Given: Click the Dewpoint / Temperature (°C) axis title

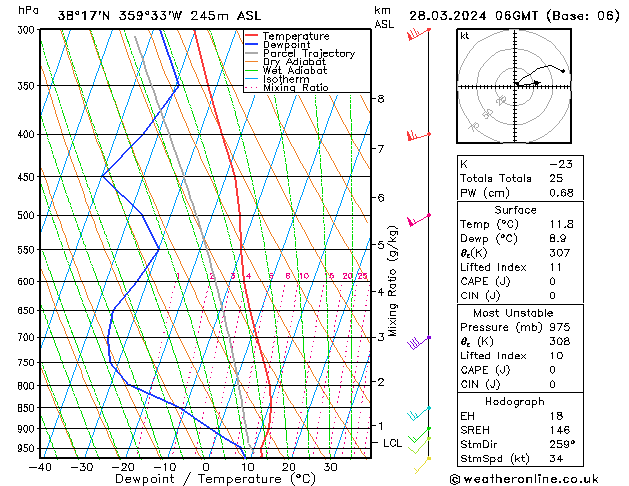Looking at the screenshot, I should click(x=215, y=479).
